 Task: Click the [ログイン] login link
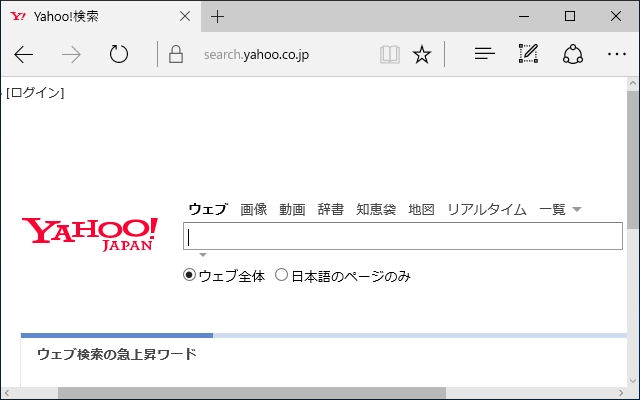pos(35,93)
